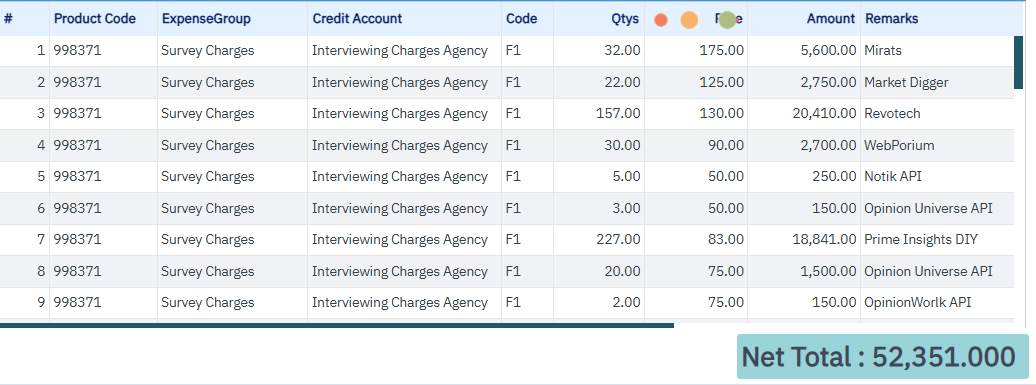Click the vertical scrollbar thumb
The image size is (1036, 385).
click(x=1018, y=63)
